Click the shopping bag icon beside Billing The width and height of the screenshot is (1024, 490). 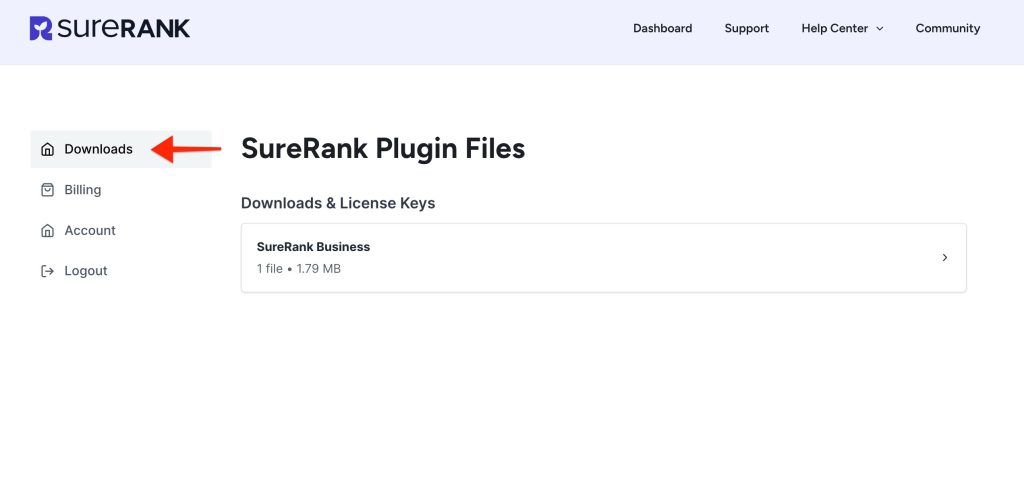47,190
